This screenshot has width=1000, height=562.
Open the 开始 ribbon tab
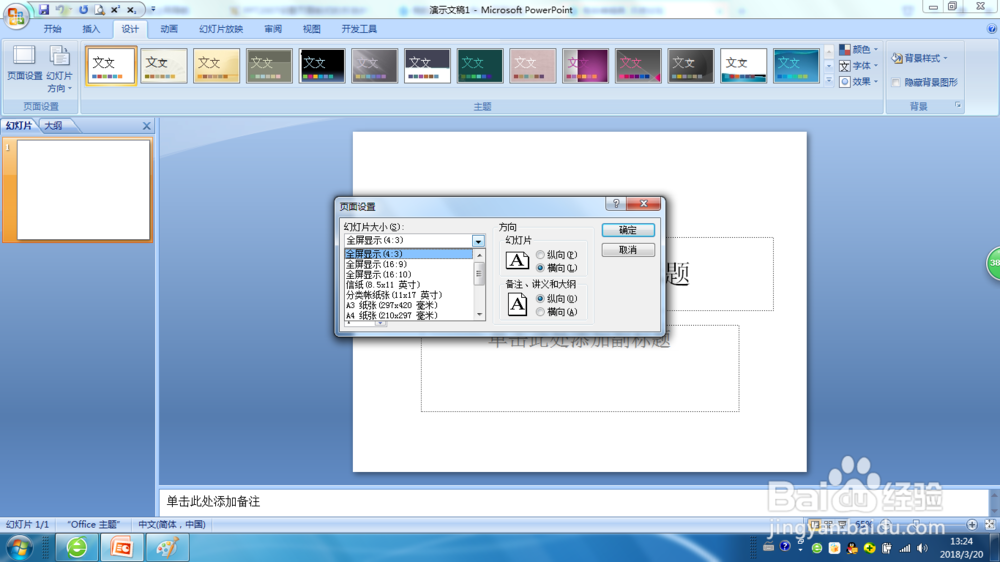(x=52, y=29)
